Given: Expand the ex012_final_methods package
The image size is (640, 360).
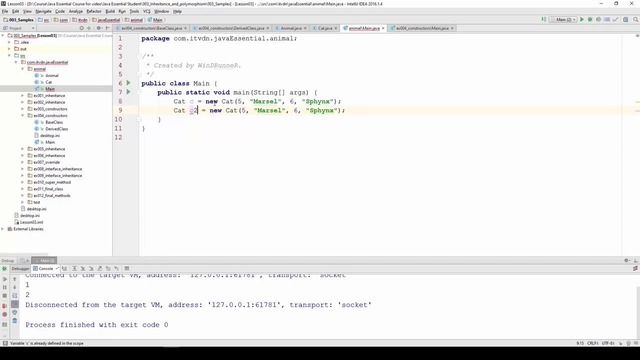Looking at the screenshot, I should 22,196.
